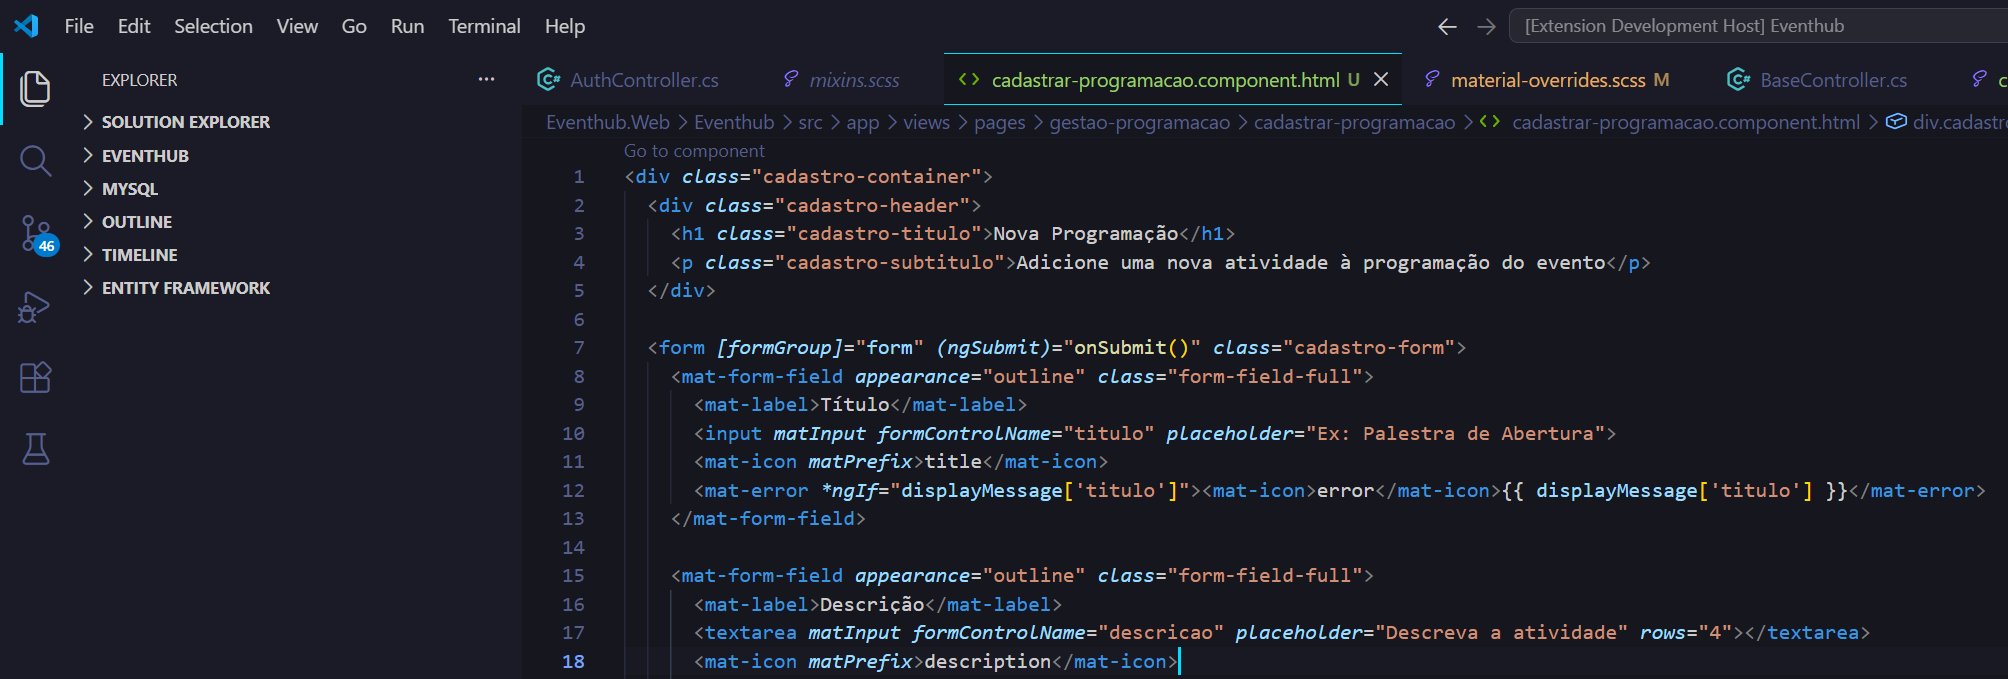Image resolution: width=2008 pixels, height=679 pixels.
Task: Click the Extension Development Host command center box
Action: pyautogui.click(x=1758, y=27)
